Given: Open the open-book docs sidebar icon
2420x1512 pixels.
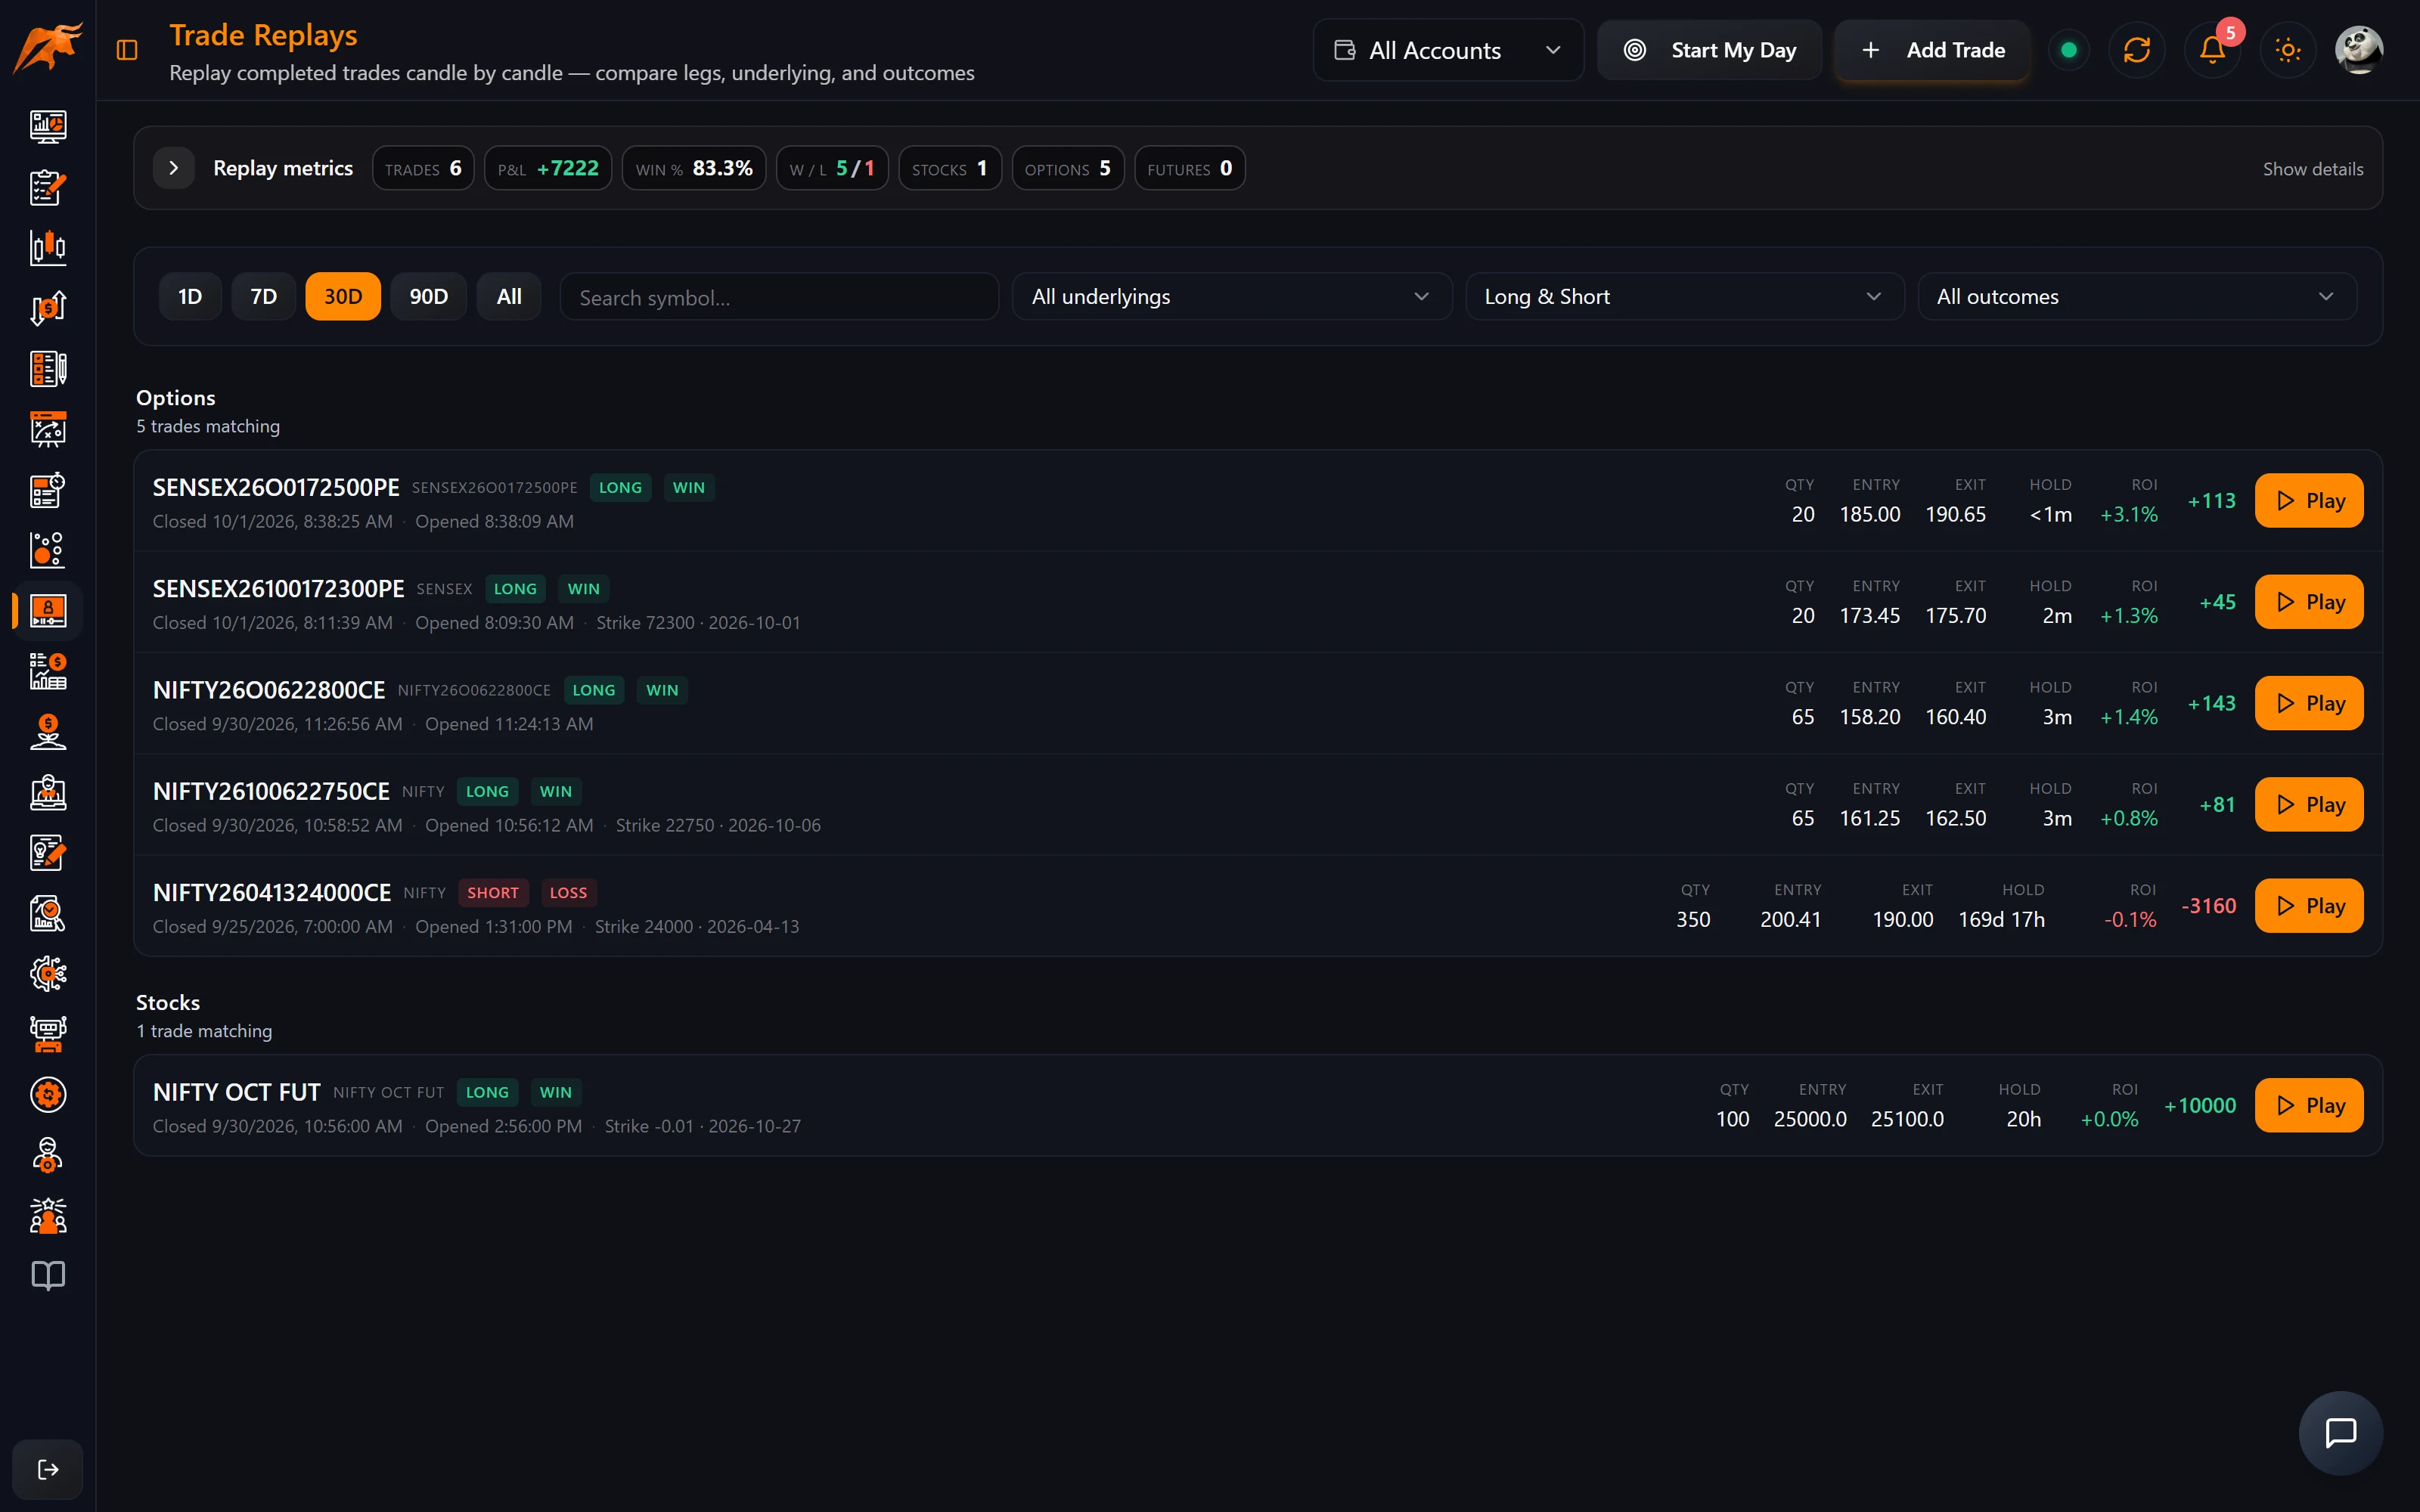Looking at the screenshot, I should click(x=48, y=1276).
